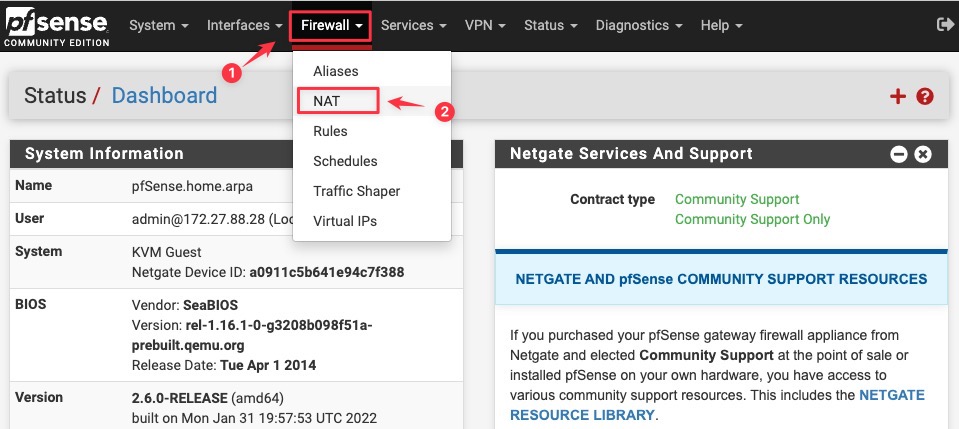Click the logout arrow icon
This screenshot has height=429, width=959.
point(944,24)
